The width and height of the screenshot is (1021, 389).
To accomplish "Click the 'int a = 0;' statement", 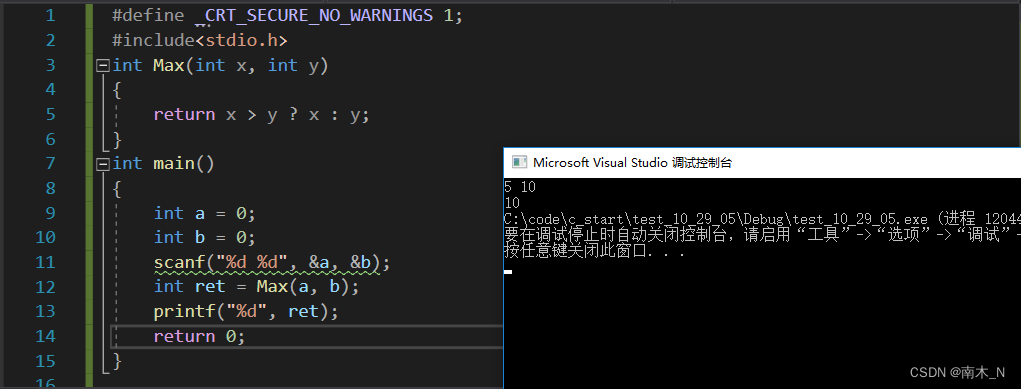I will pyautogui.click(x=204, y=213).
